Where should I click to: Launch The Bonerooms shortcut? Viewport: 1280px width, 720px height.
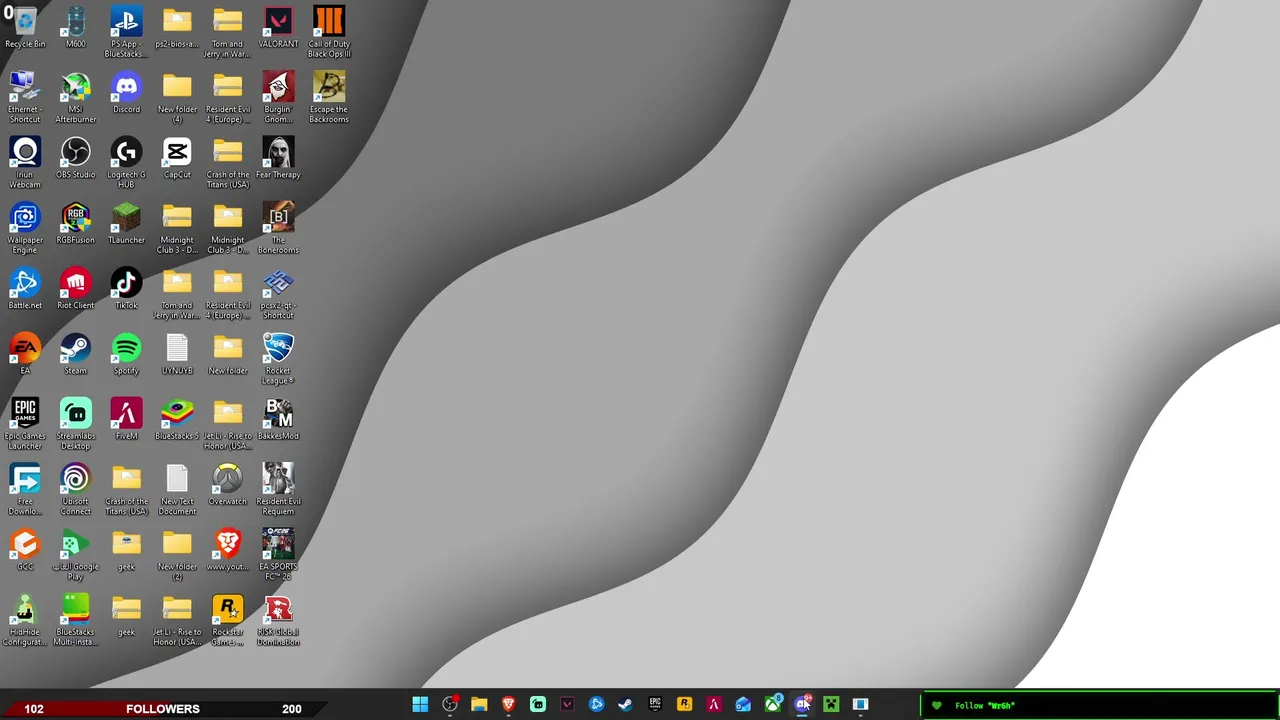click(278, 228)
